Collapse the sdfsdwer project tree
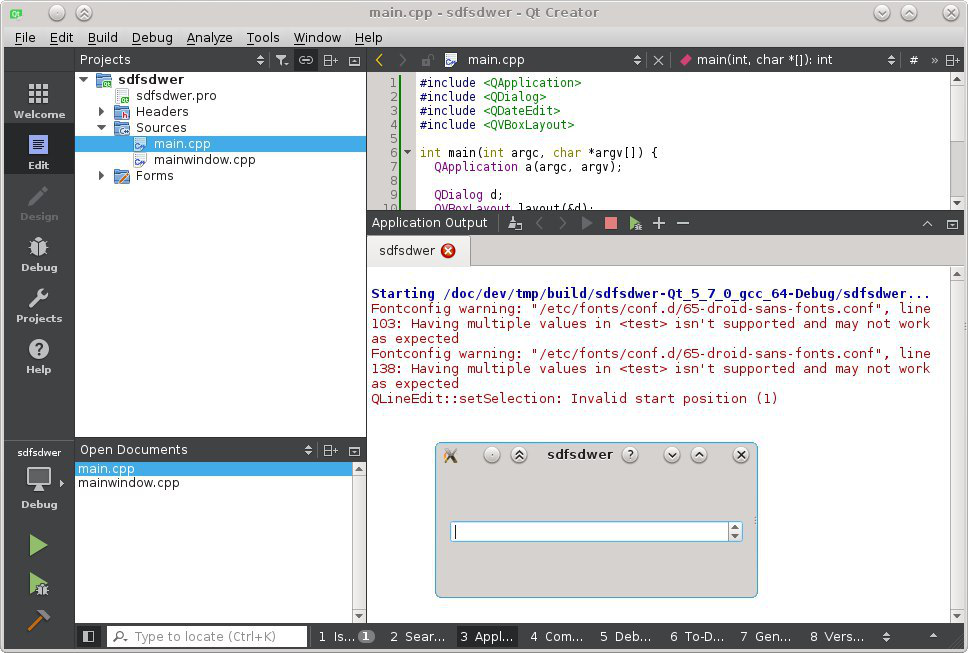 [x=83, y=80]
